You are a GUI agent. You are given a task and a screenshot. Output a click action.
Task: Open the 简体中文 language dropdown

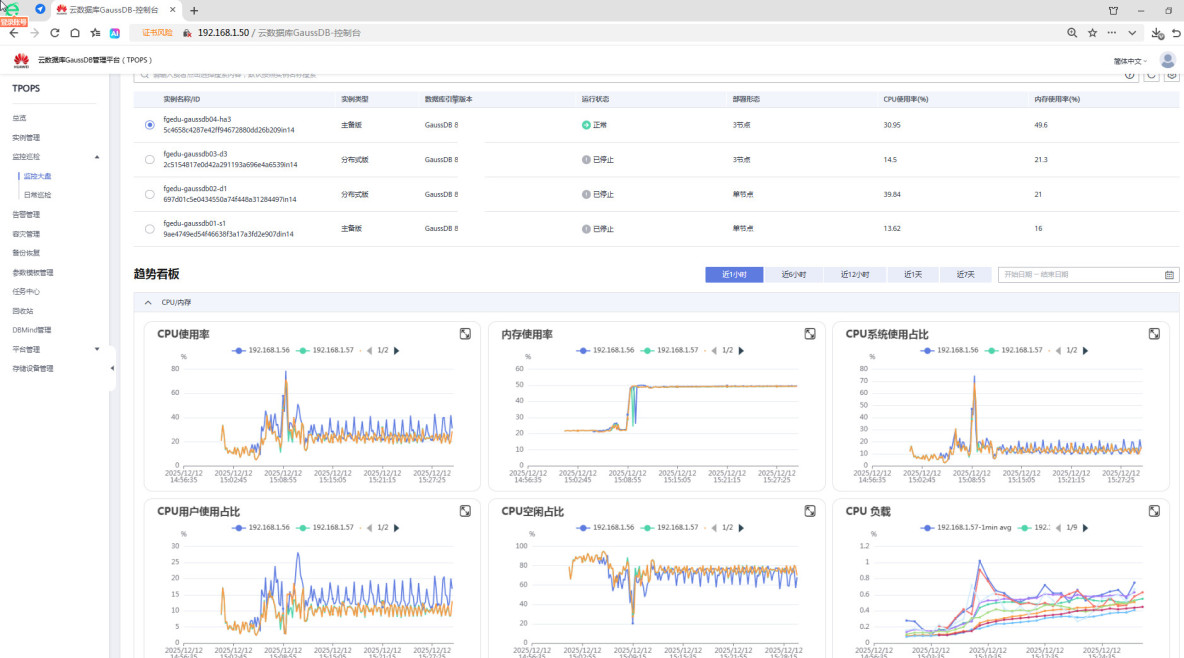click(x=1130, y=61)
